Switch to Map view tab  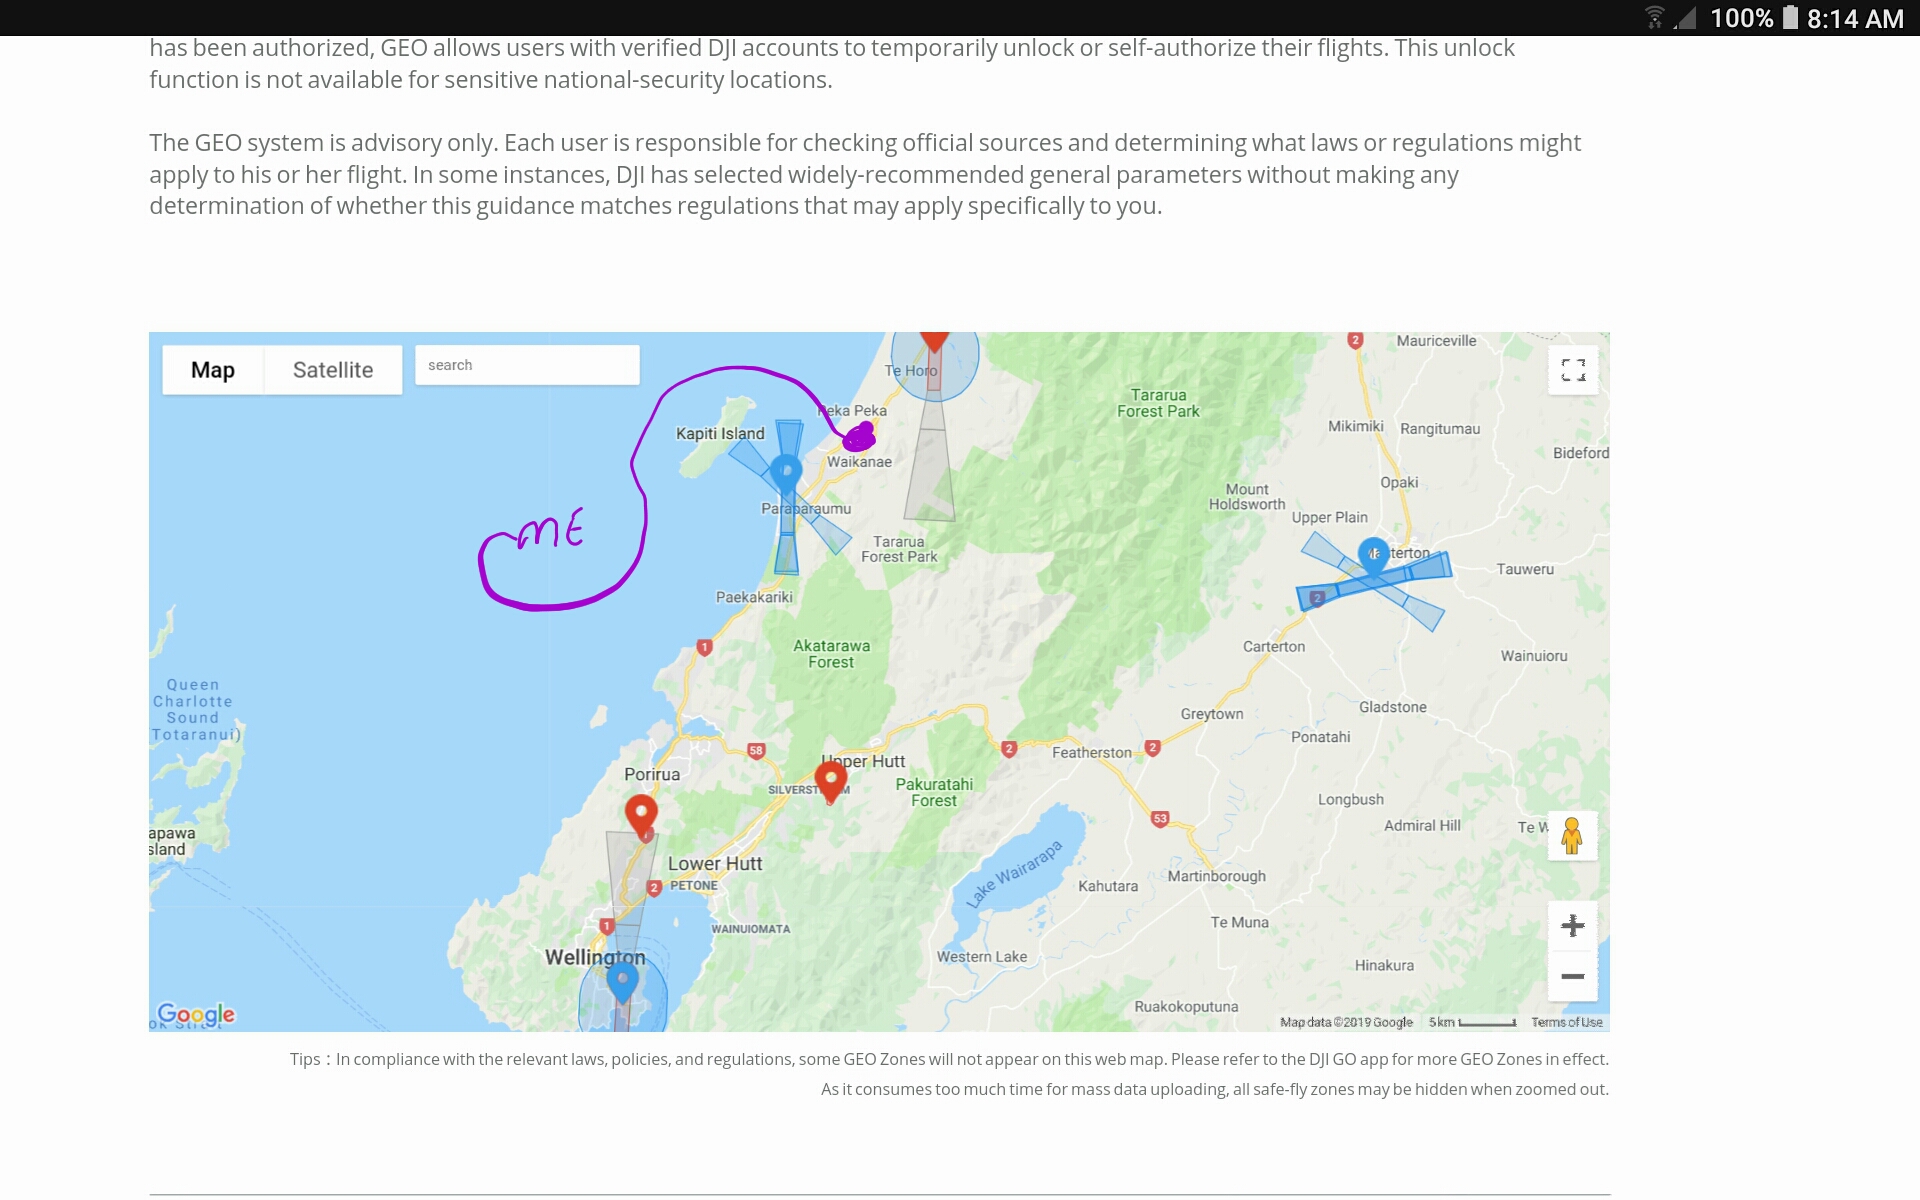(213, 370)
